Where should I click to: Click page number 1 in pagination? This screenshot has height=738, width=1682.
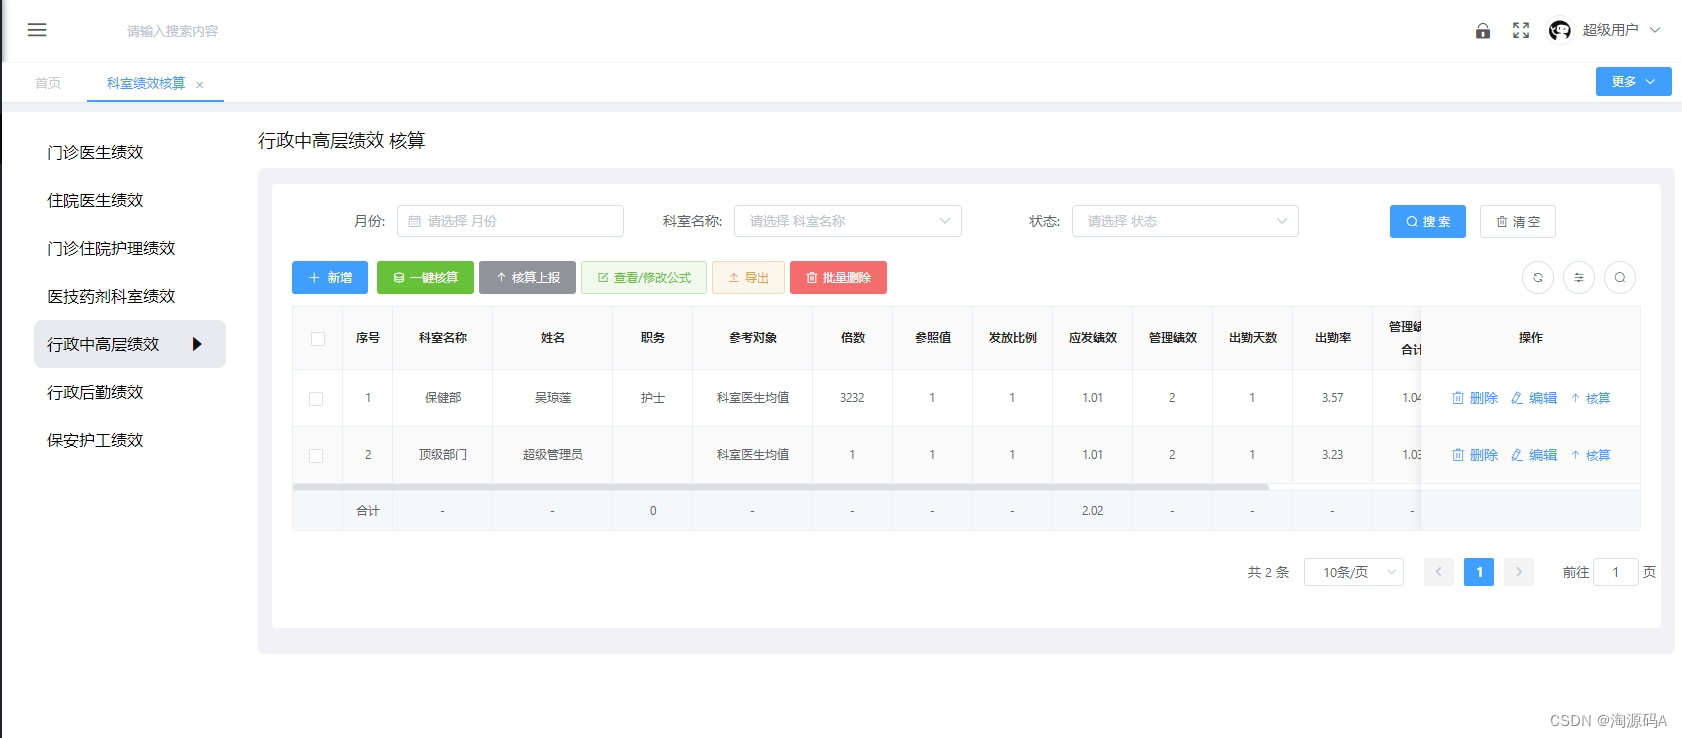[1479, 572]
